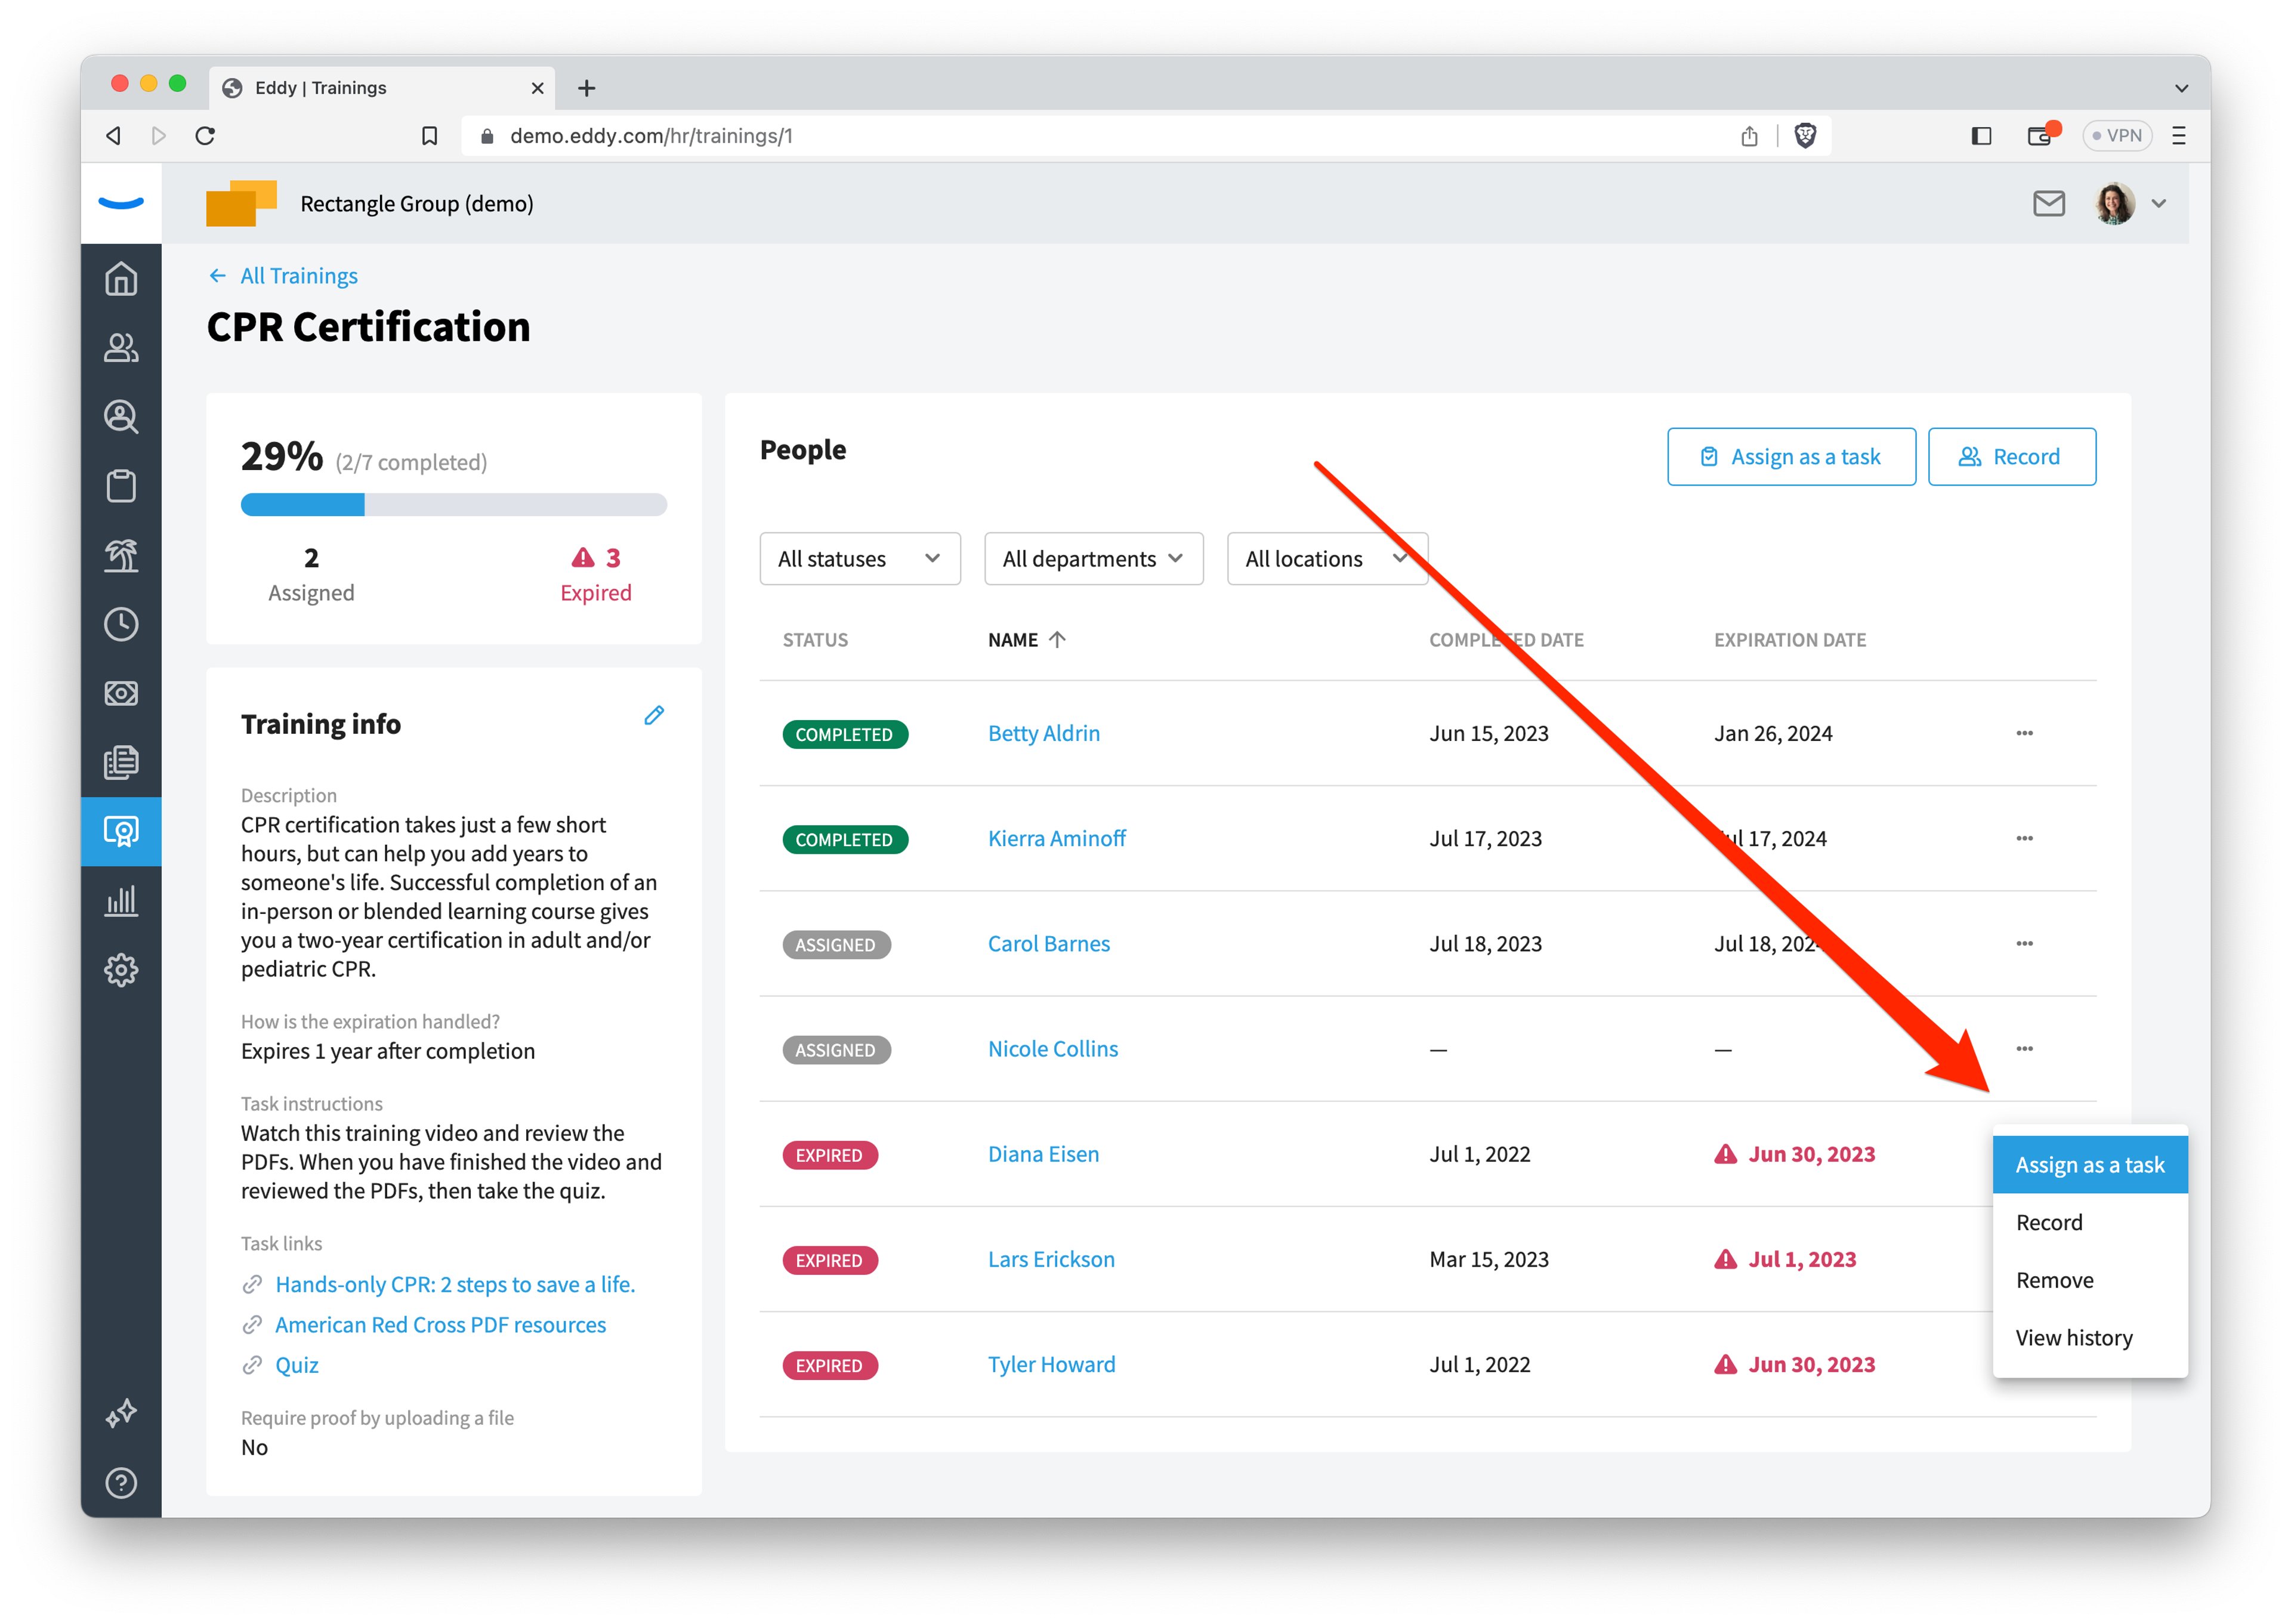Select the Trainings certificate sidebar icon
The image size is (2291, 1624).
click(x=121, y=831)
